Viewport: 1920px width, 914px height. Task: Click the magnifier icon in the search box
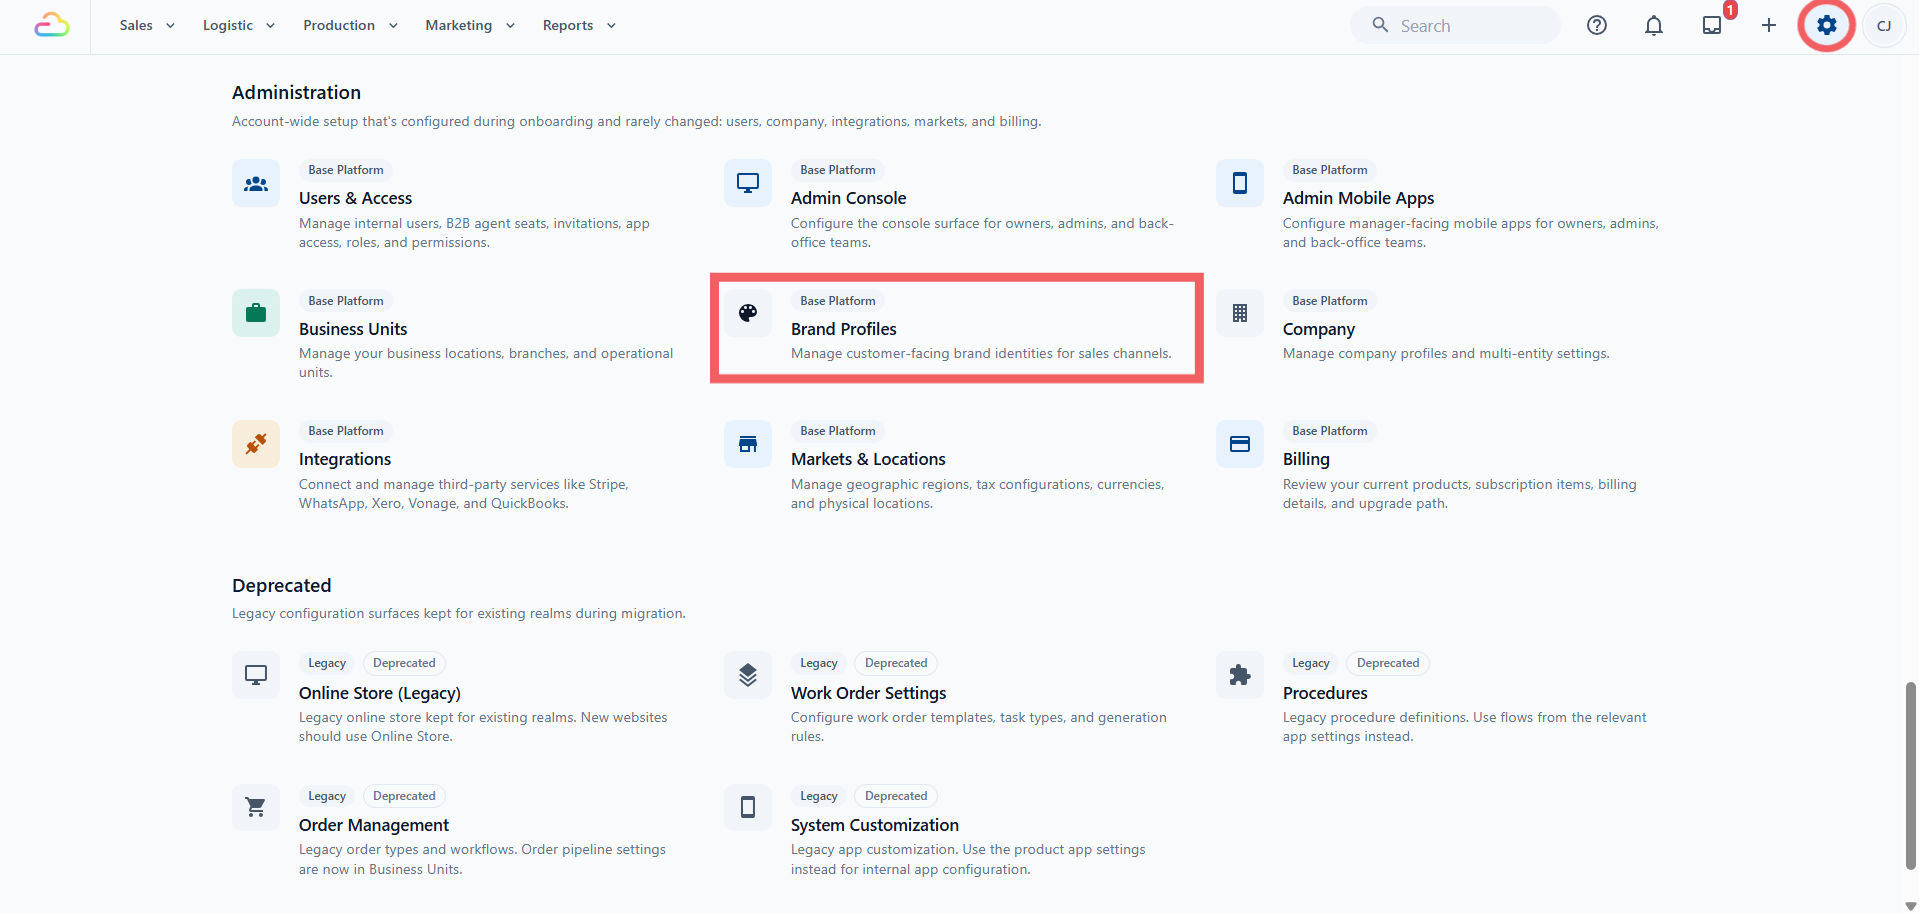pyautogui.click(x=1380, y=25)
